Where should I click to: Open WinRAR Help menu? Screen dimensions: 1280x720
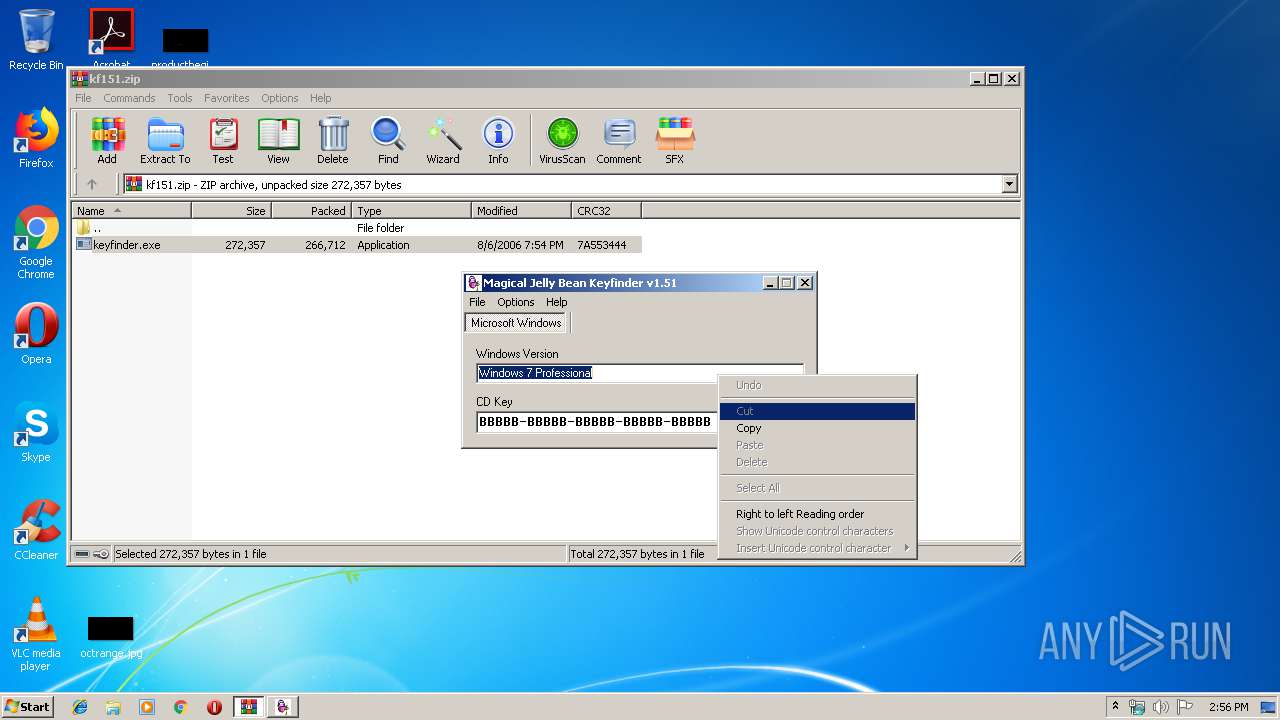320,98
